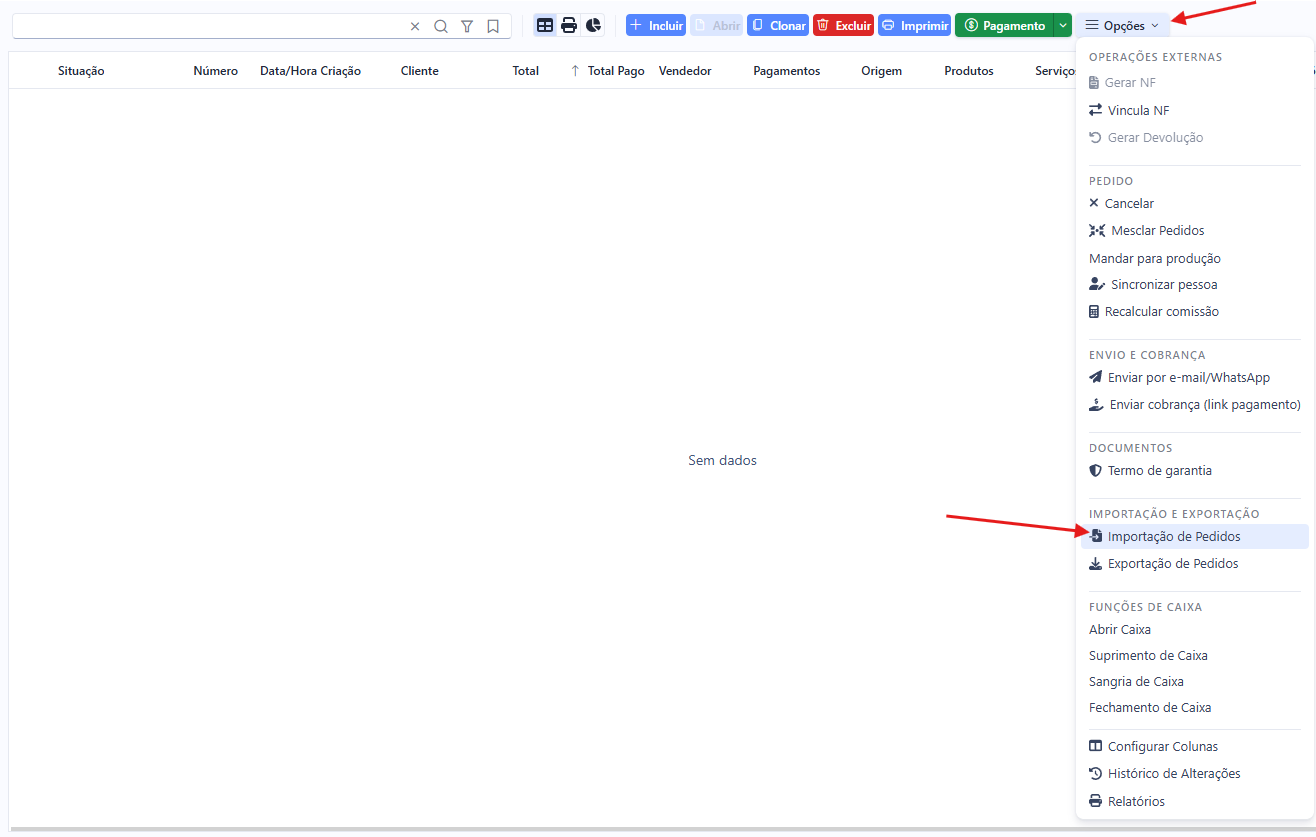Click the Vendedor column header

[685, 71]
